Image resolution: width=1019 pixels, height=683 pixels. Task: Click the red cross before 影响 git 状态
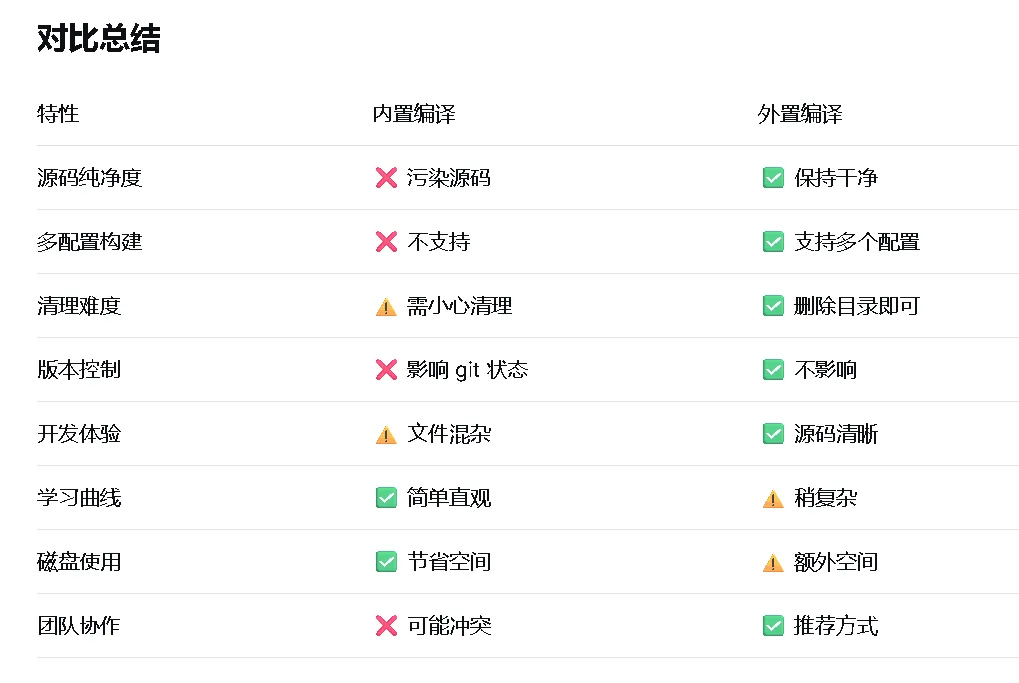pos(386,370)
